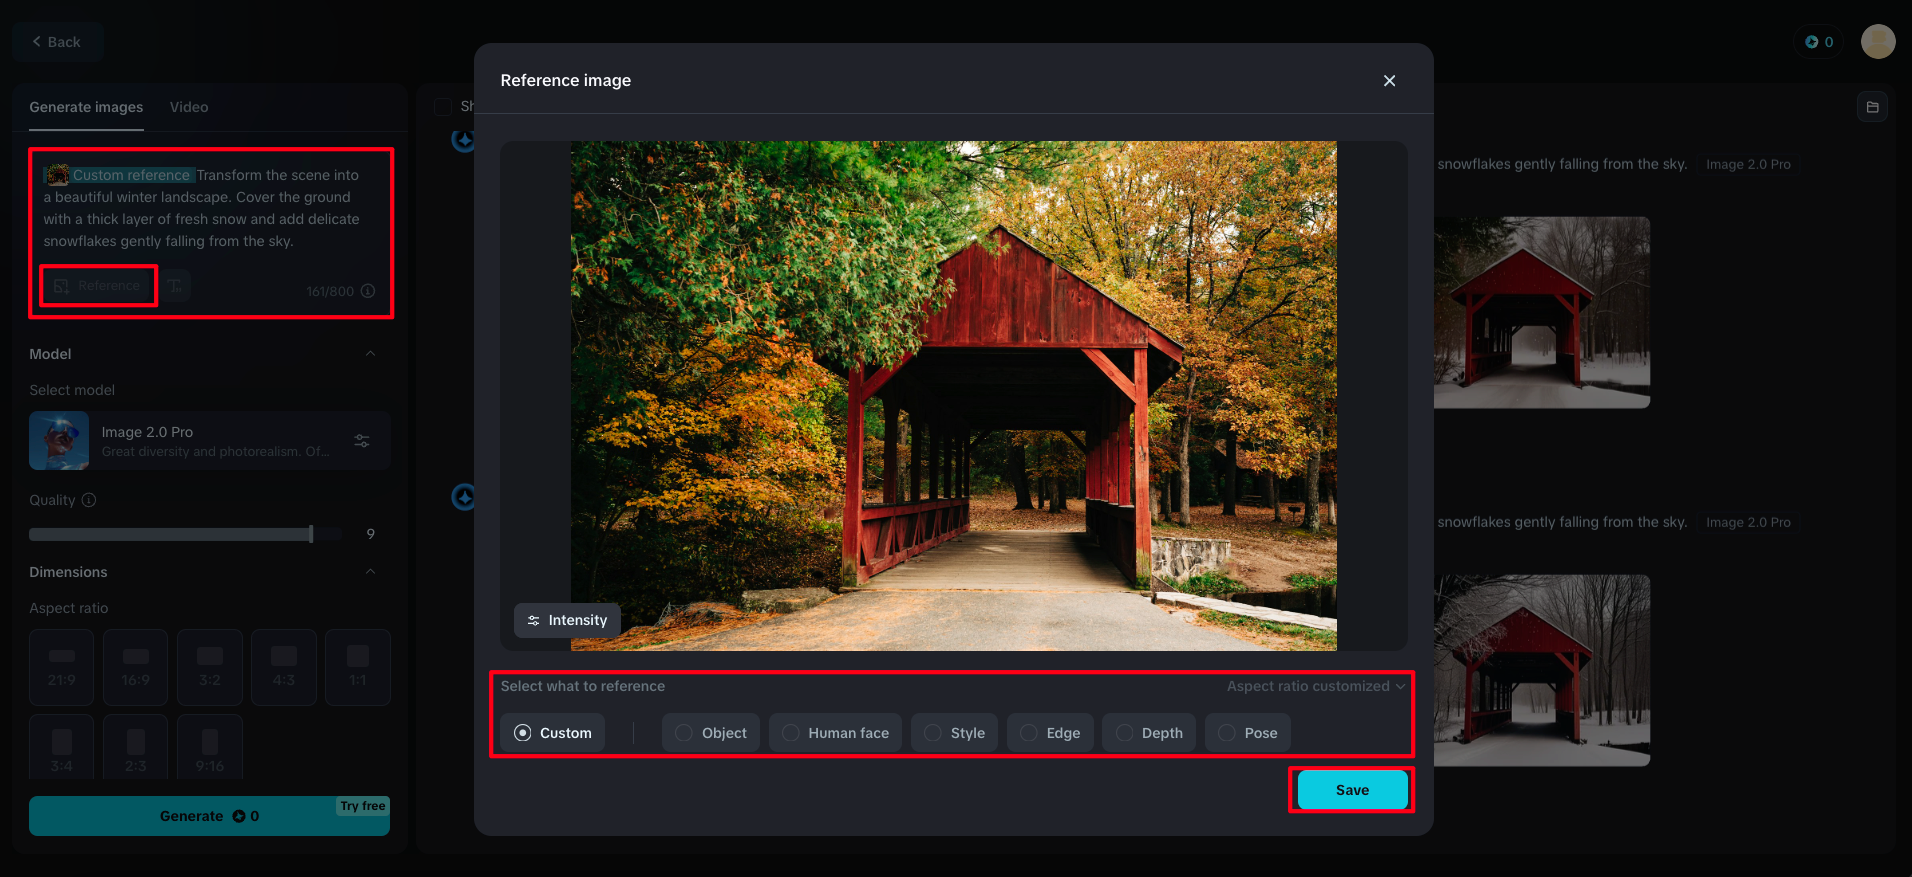Select the 21:9 aspect ratio
This screenshot has height=877, width=1912.
(x=62, y=667)
